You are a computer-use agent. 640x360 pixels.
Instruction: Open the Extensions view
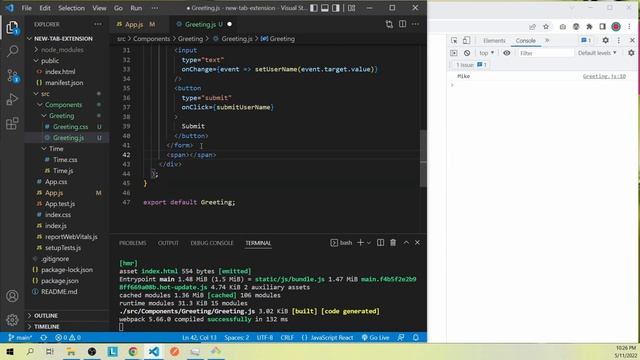click(12, 123)
